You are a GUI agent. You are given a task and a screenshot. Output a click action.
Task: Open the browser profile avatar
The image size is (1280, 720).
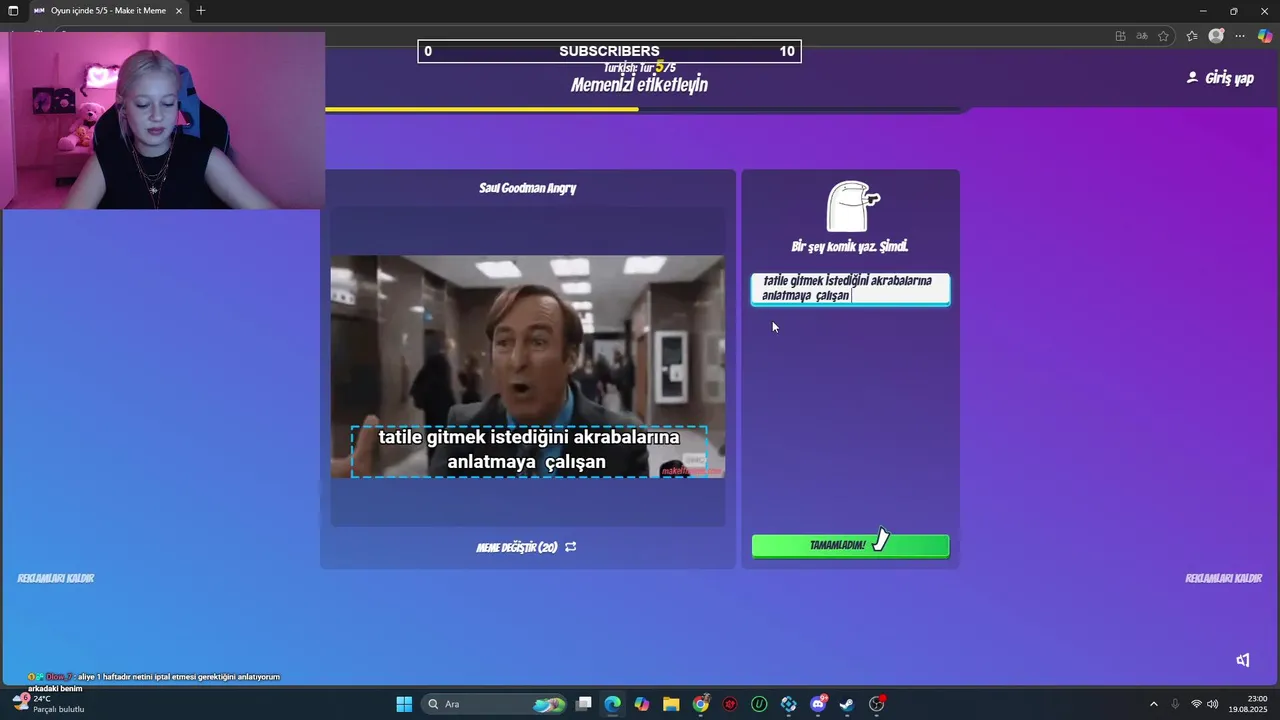[1216, 36]
